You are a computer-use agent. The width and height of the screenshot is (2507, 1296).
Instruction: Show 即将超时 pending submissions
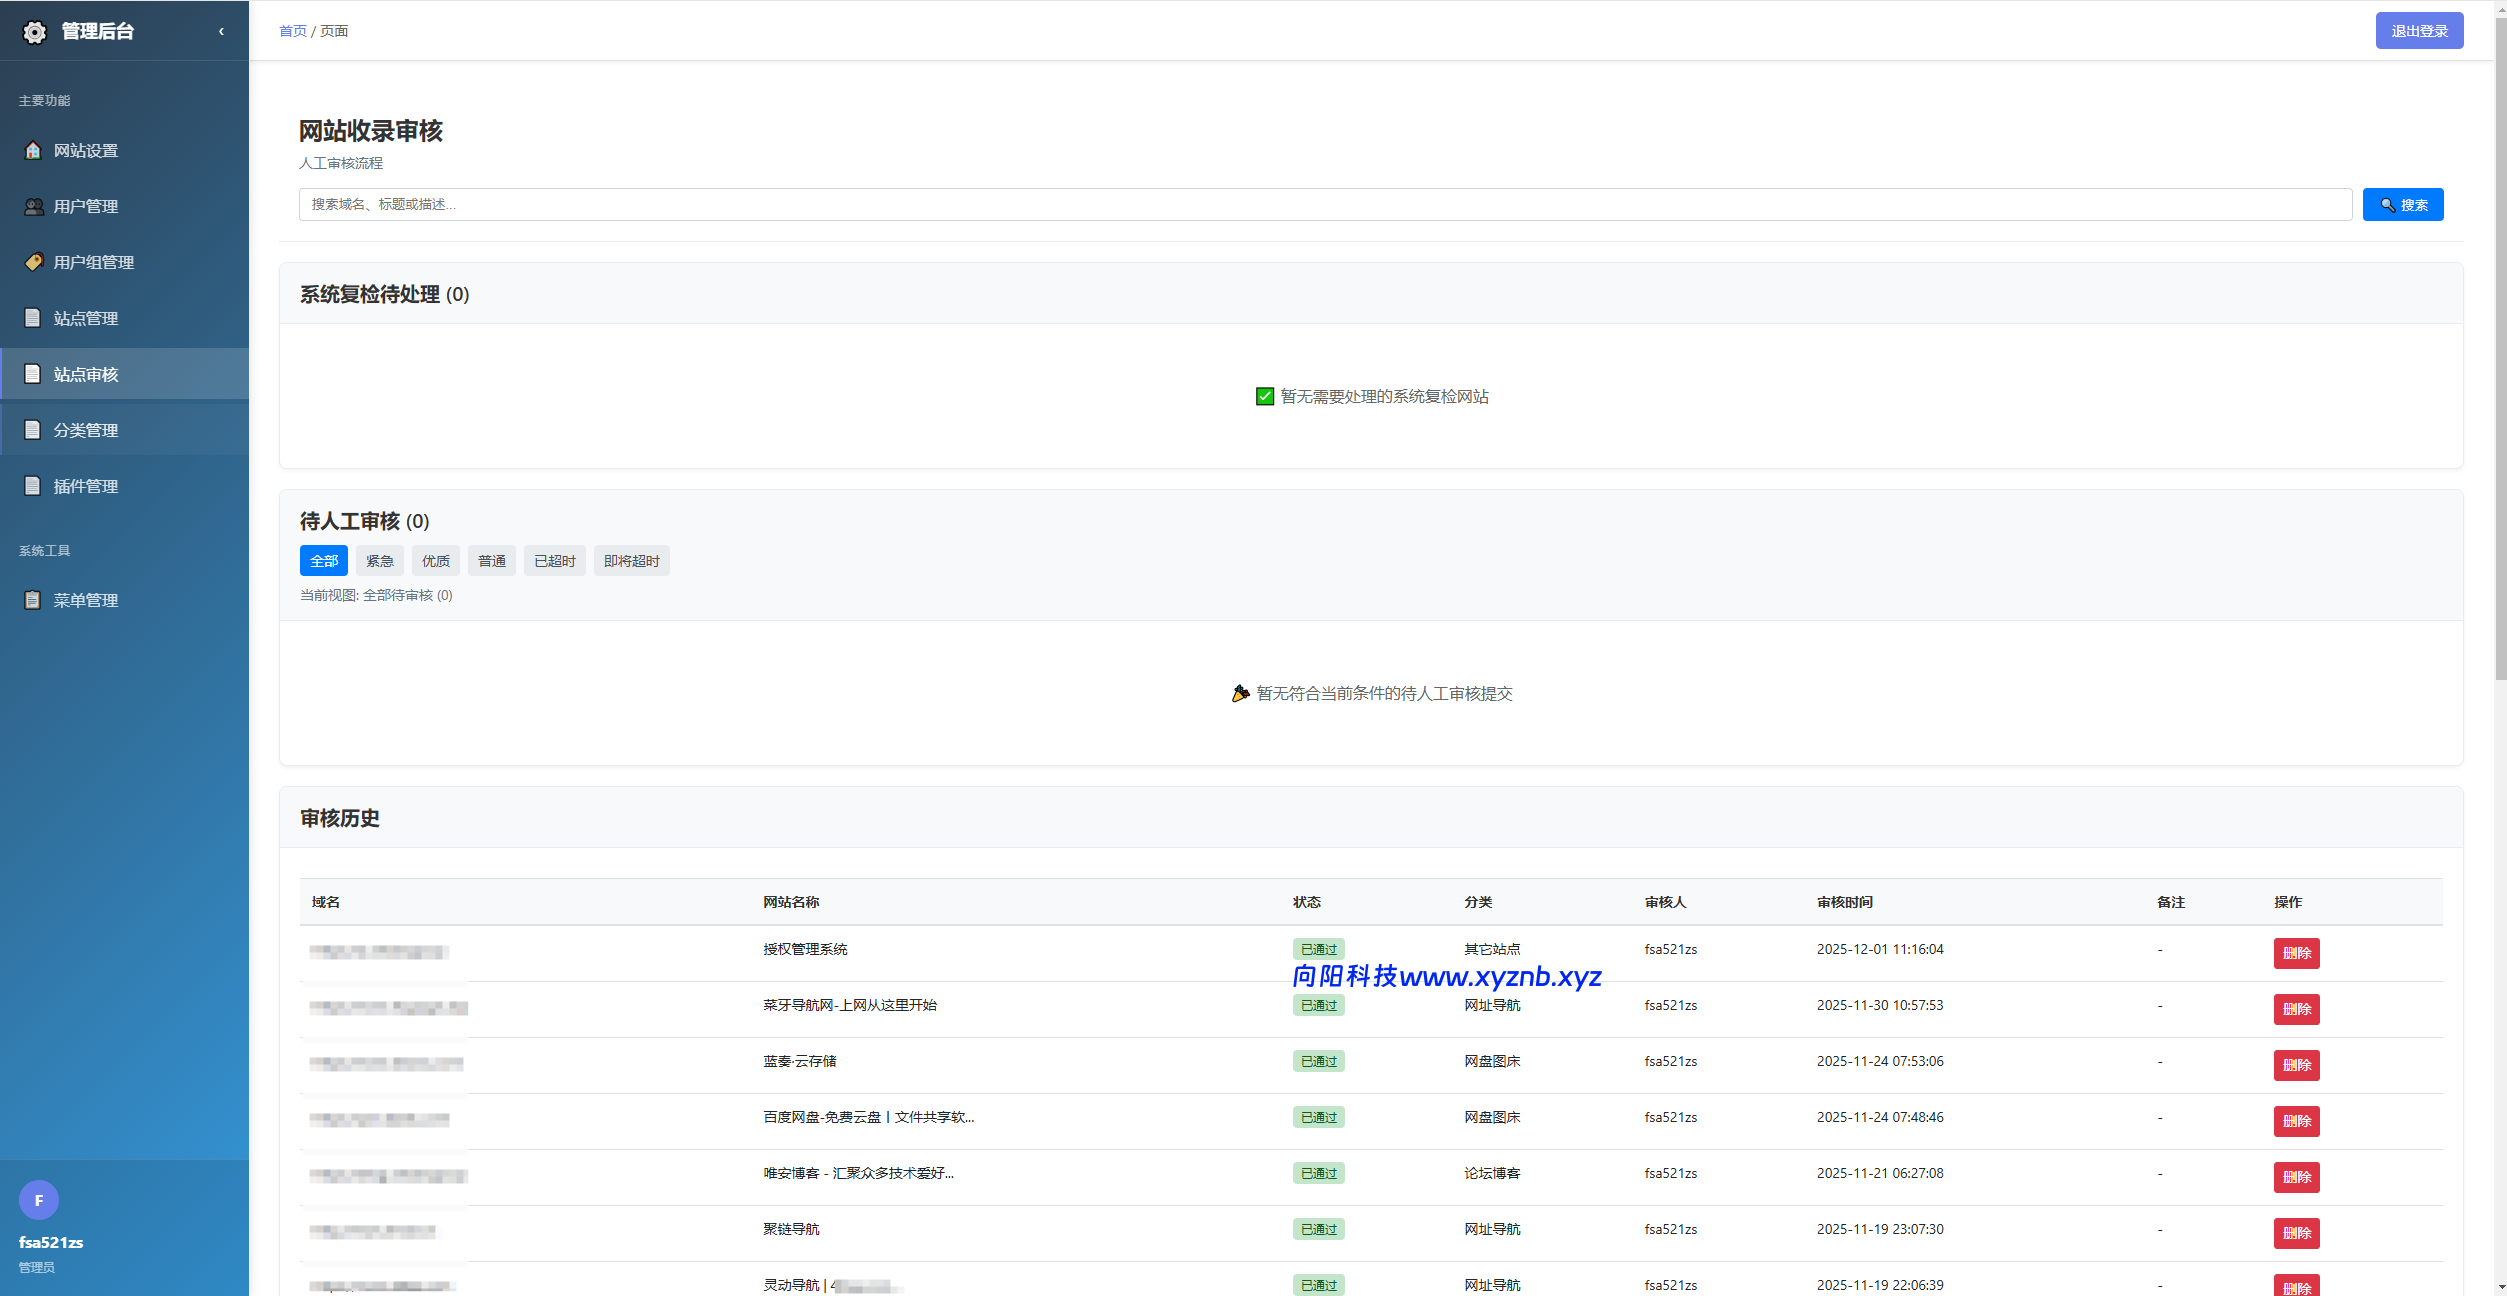631,561
